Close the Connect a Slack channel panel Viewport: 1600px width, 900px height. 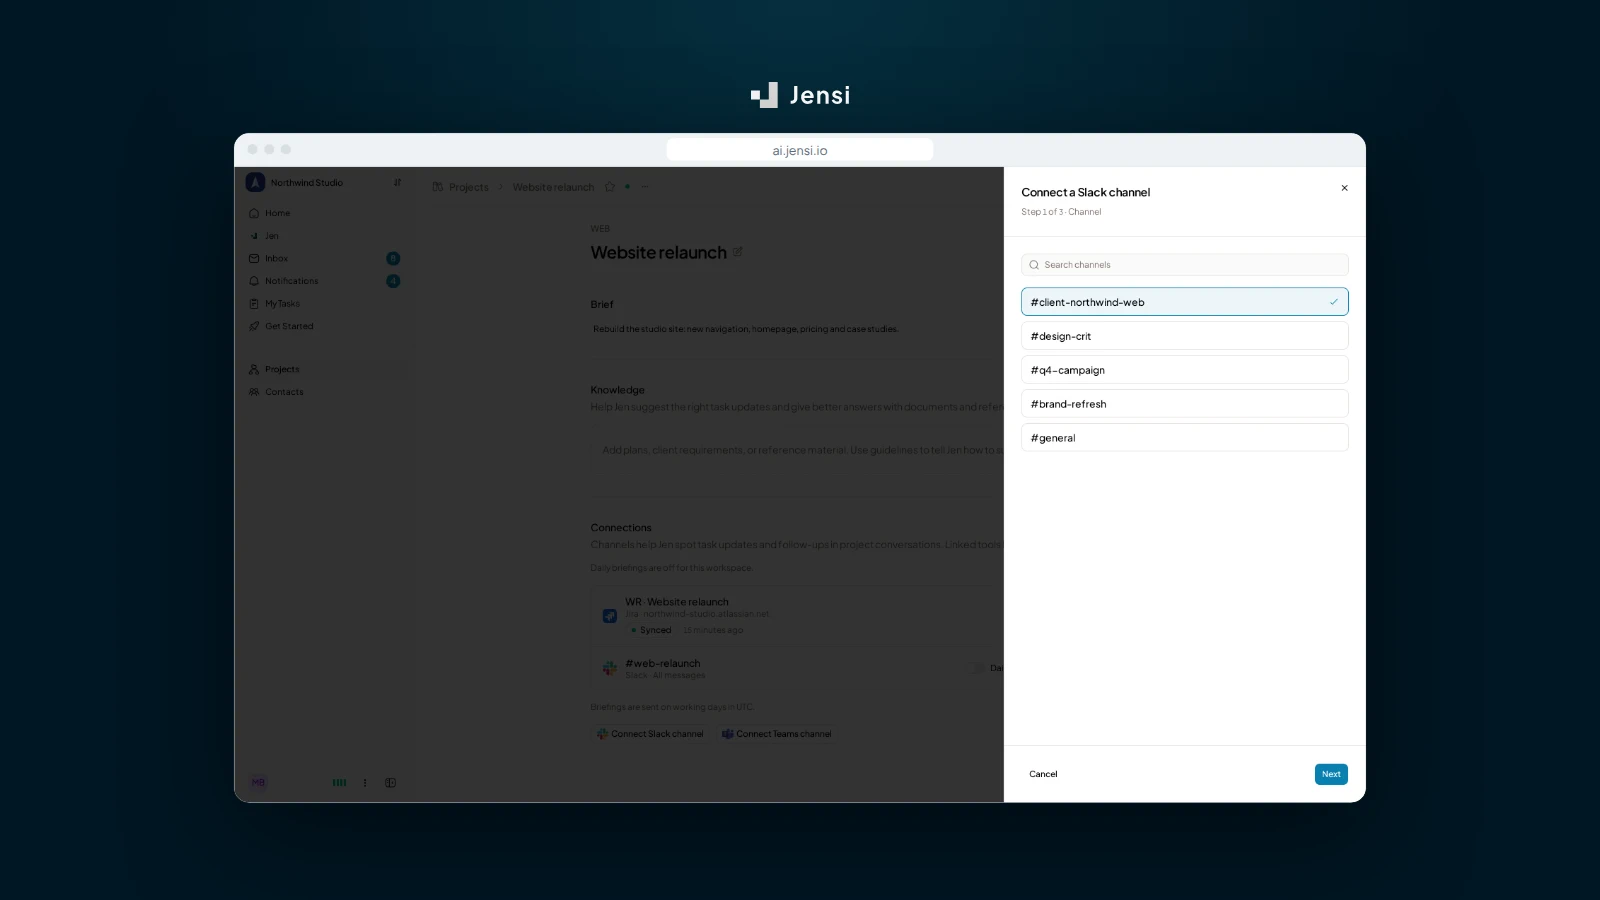[x=1344, y=188]
